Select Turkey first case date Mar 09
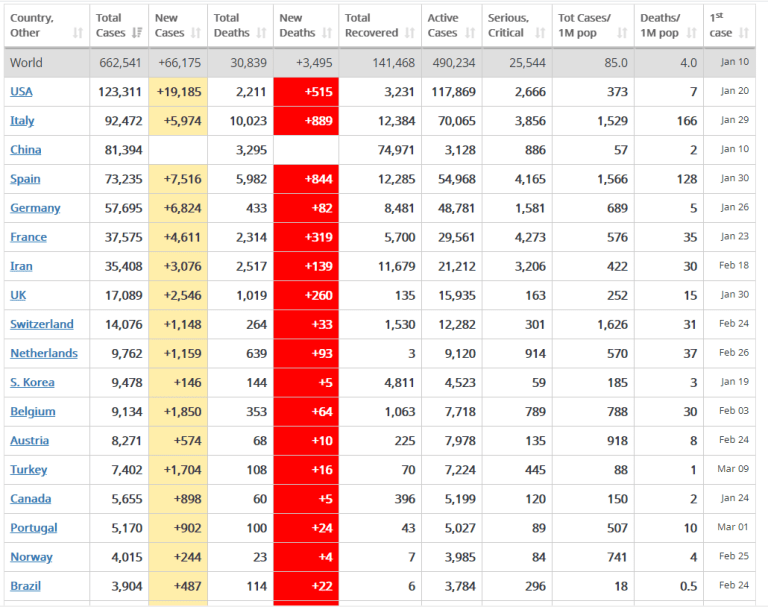768x607 pixels. pos(733,469)
